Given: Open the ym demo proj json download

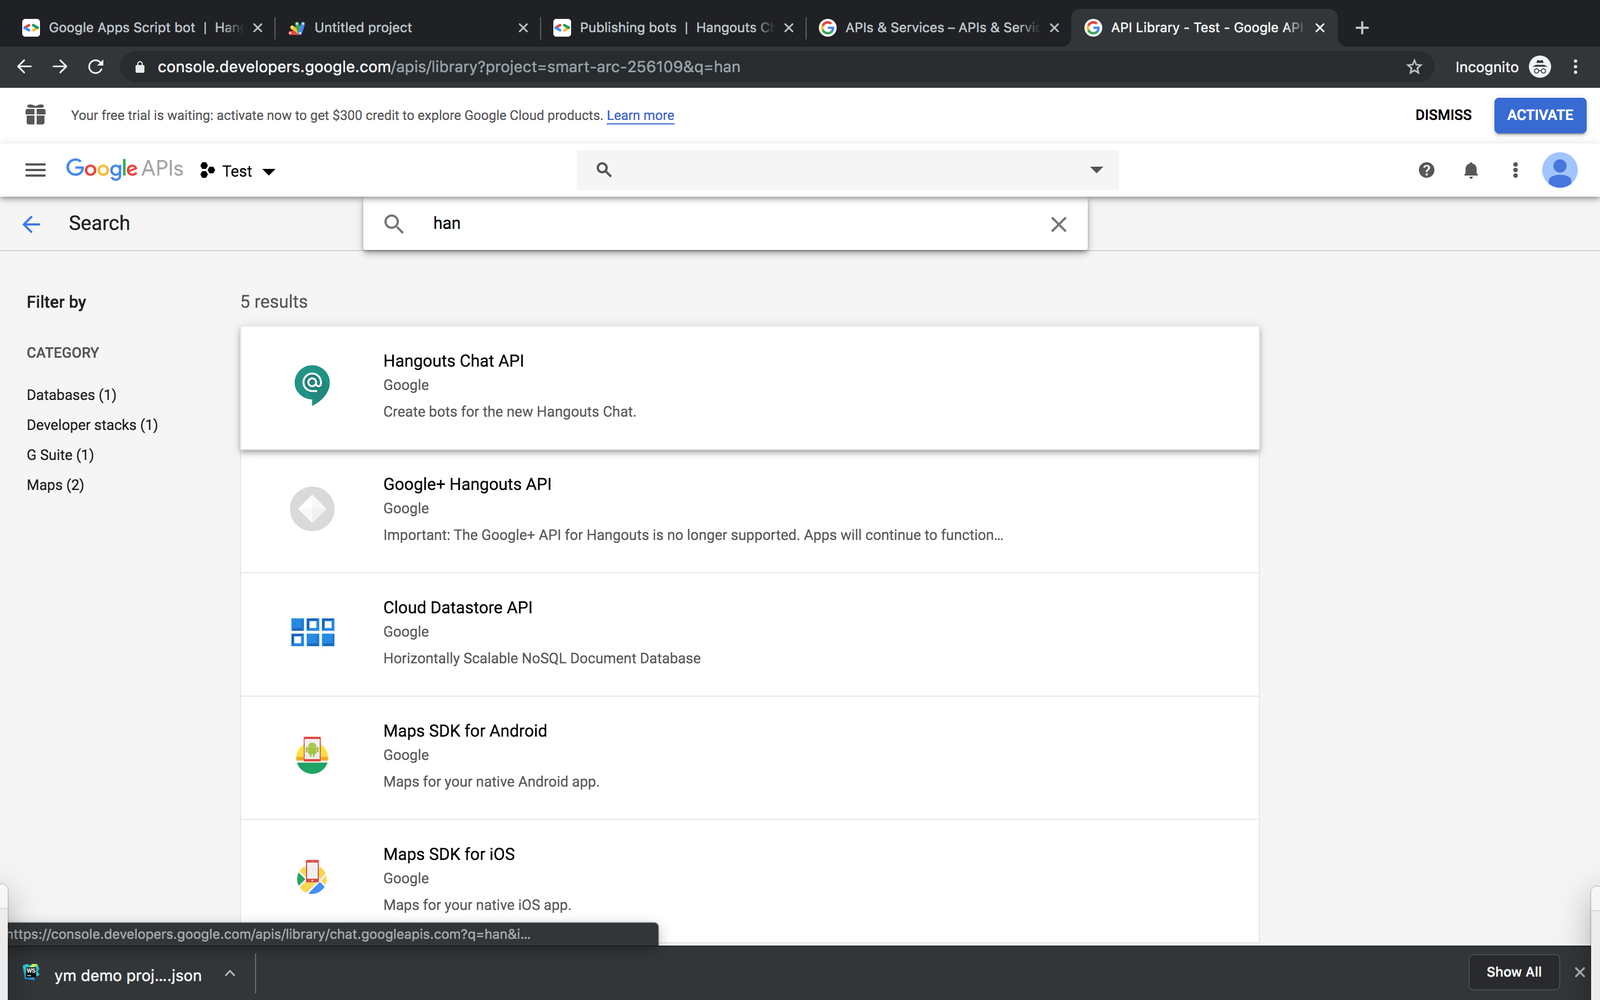Looking at the screenshot, I should [x=128, y=975].
